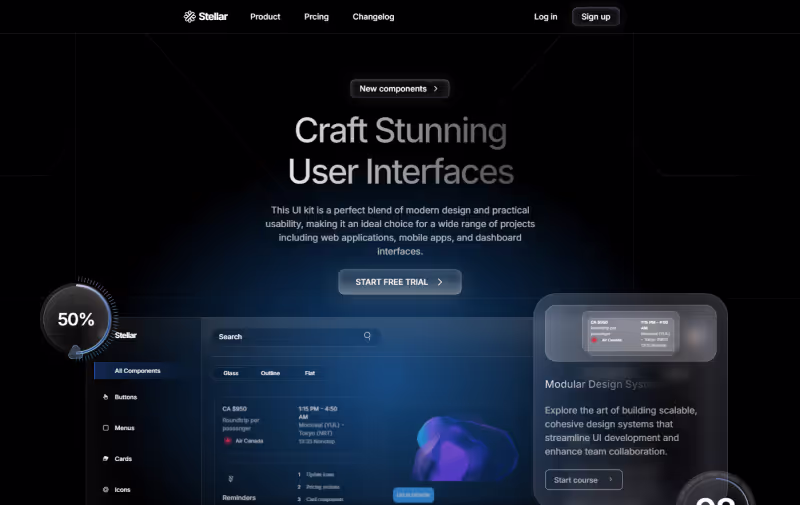This screenshot has width=800, height=505.
Task: Click the magnifier icon in Search bar
Action: point(367,336)
